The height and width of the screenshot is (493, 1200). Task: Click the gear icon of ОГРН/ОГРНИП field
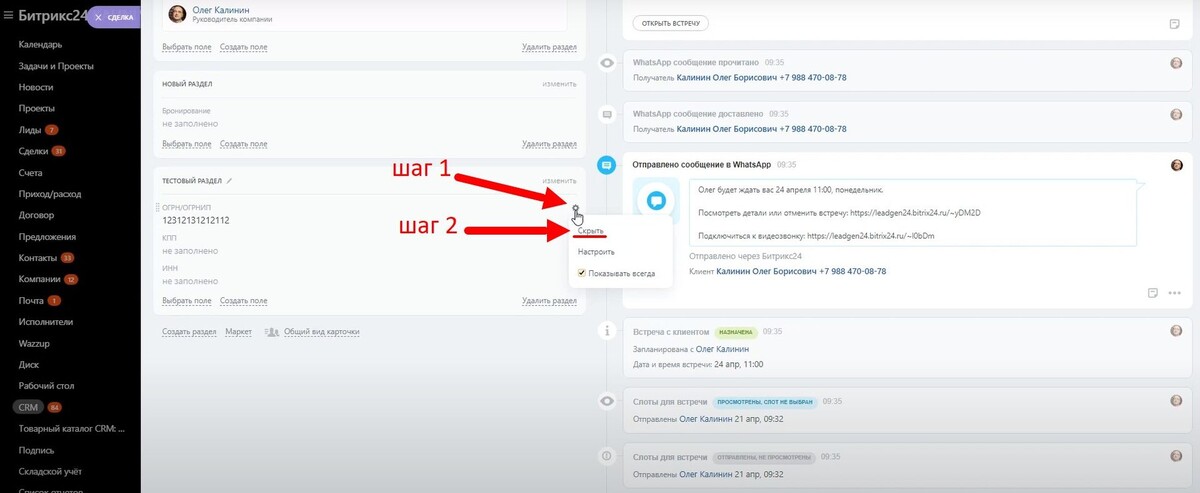point(576,209)
